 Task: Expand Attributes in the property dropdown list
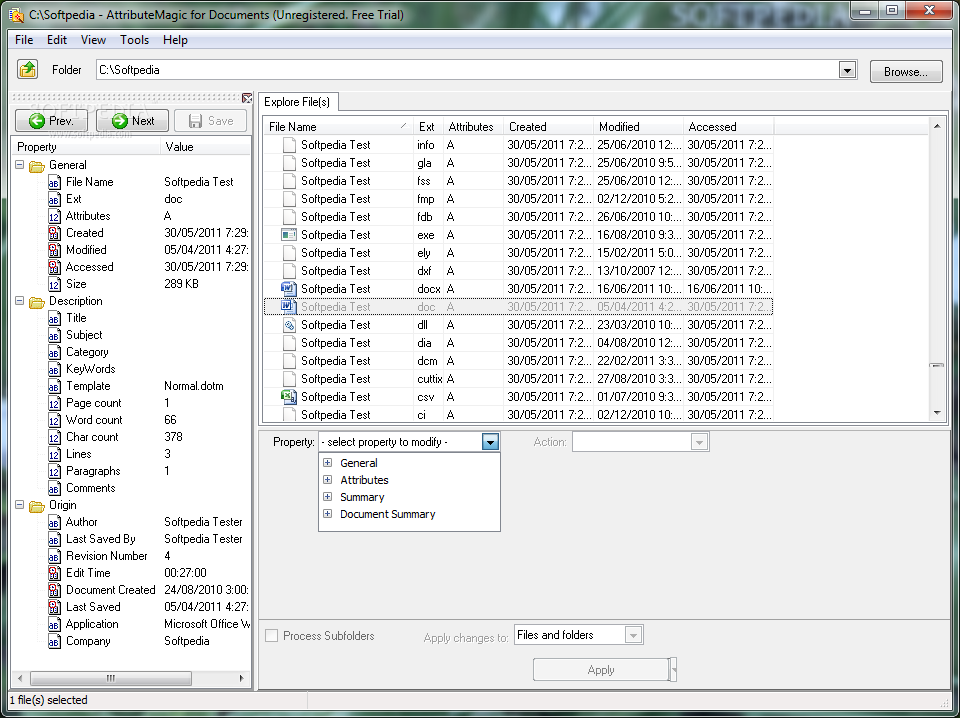pos(328,480)
